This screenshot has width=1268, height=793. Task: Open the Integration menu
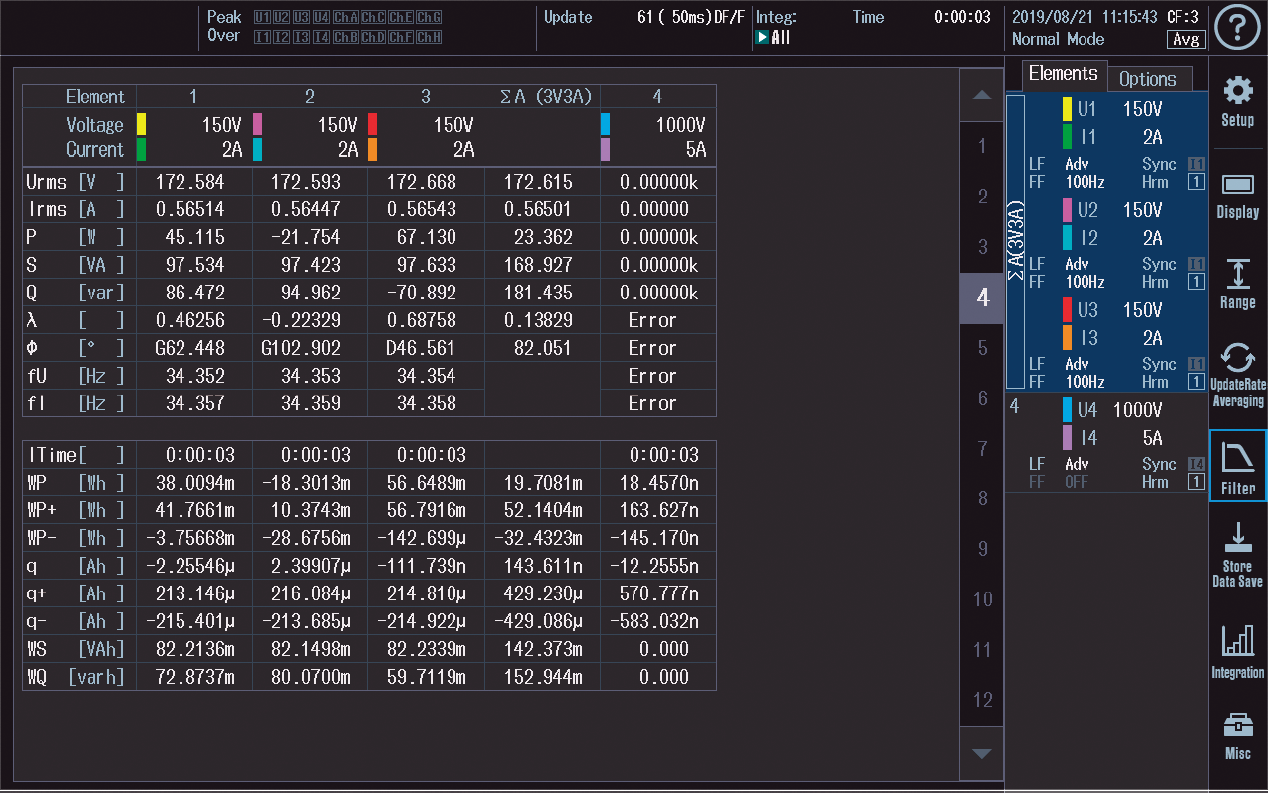[x=1238, y=651]
